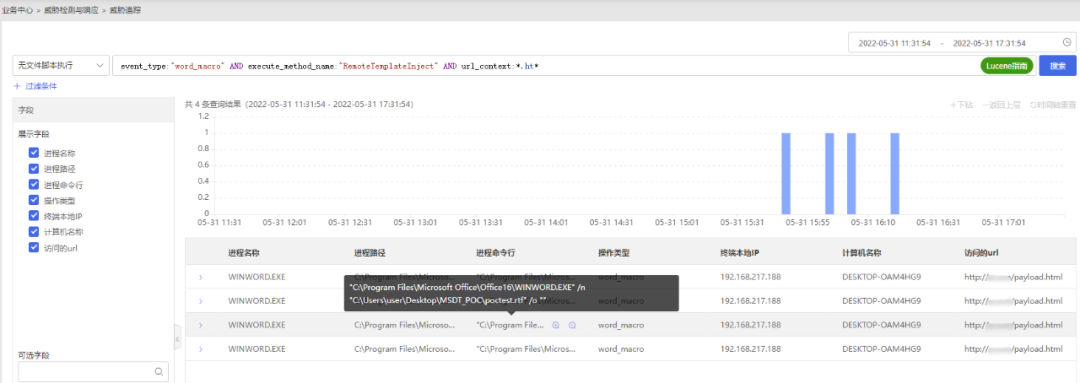Click the search magnifier icon in 可选字段 box
This screenshot has height=383, width=1080.
tap(158, 372)
